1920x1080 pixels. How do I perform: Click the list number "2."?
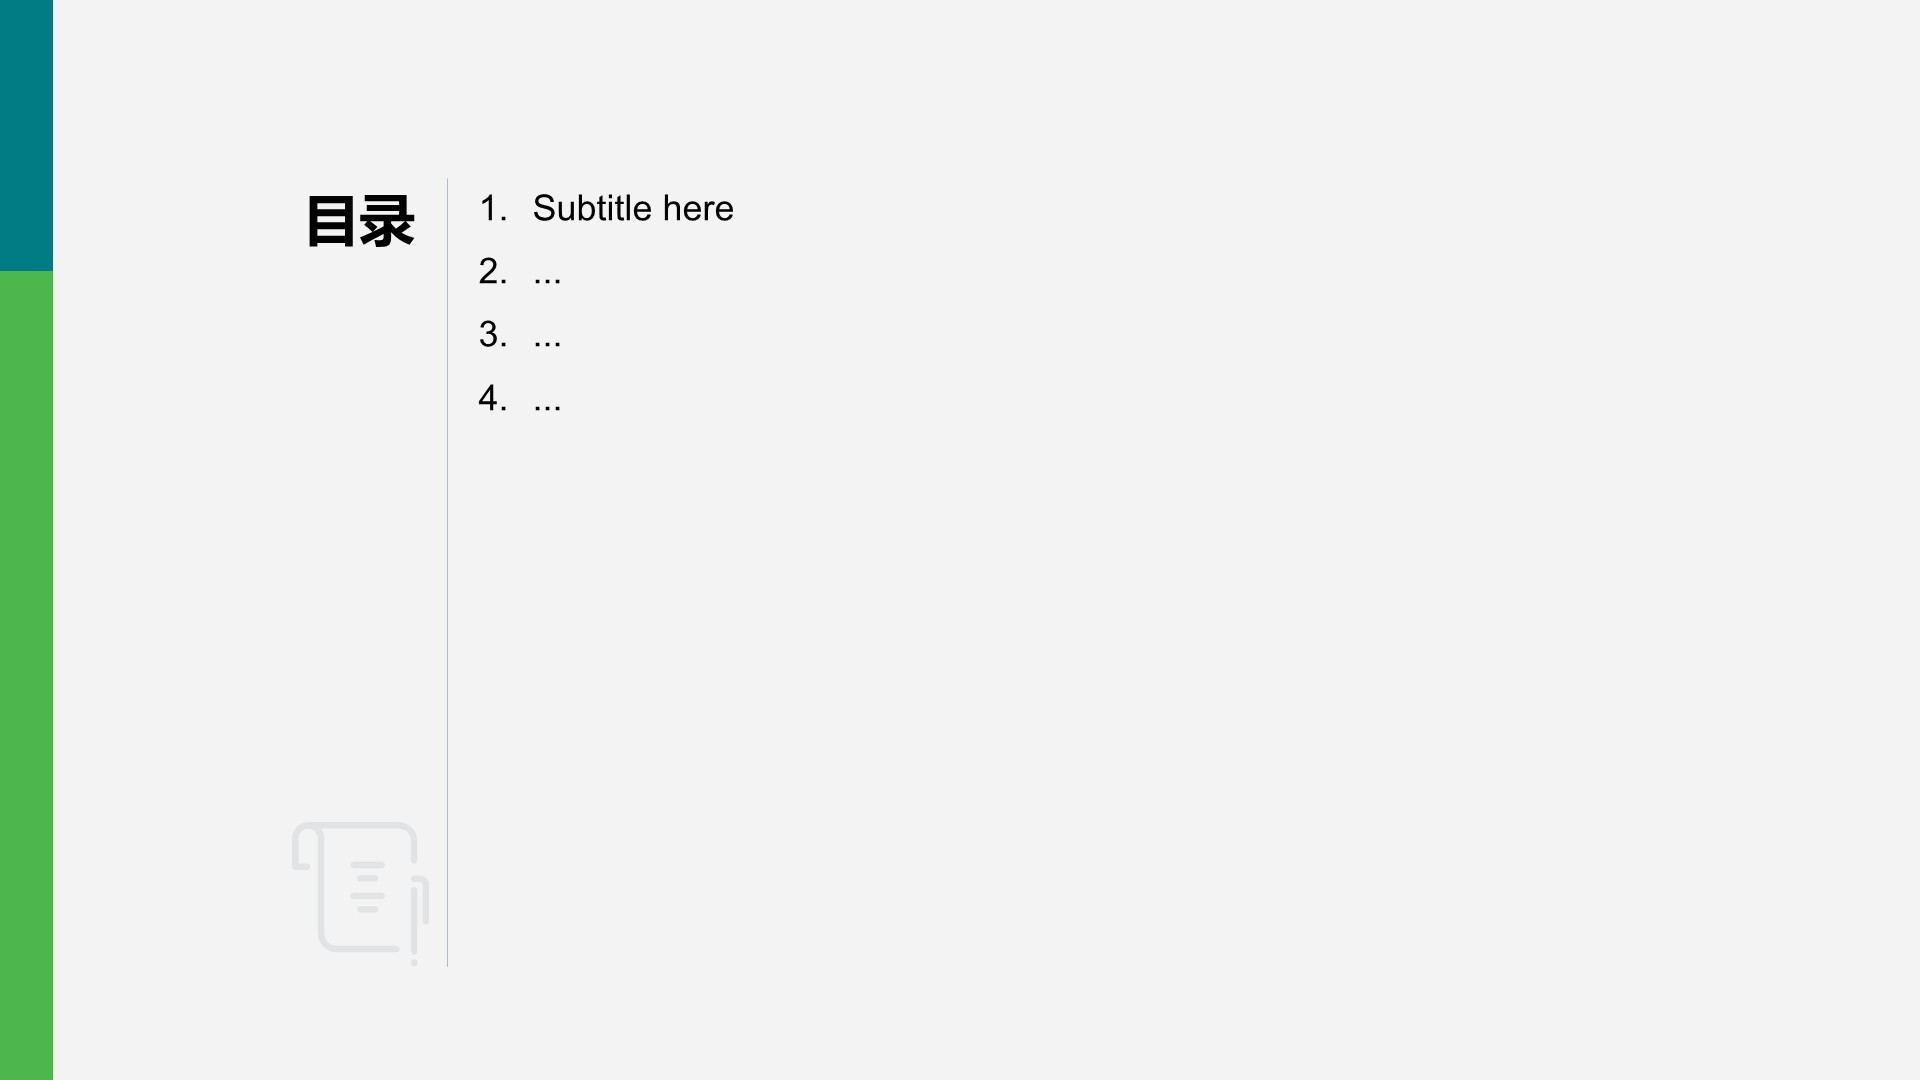[x=492, y=271]
